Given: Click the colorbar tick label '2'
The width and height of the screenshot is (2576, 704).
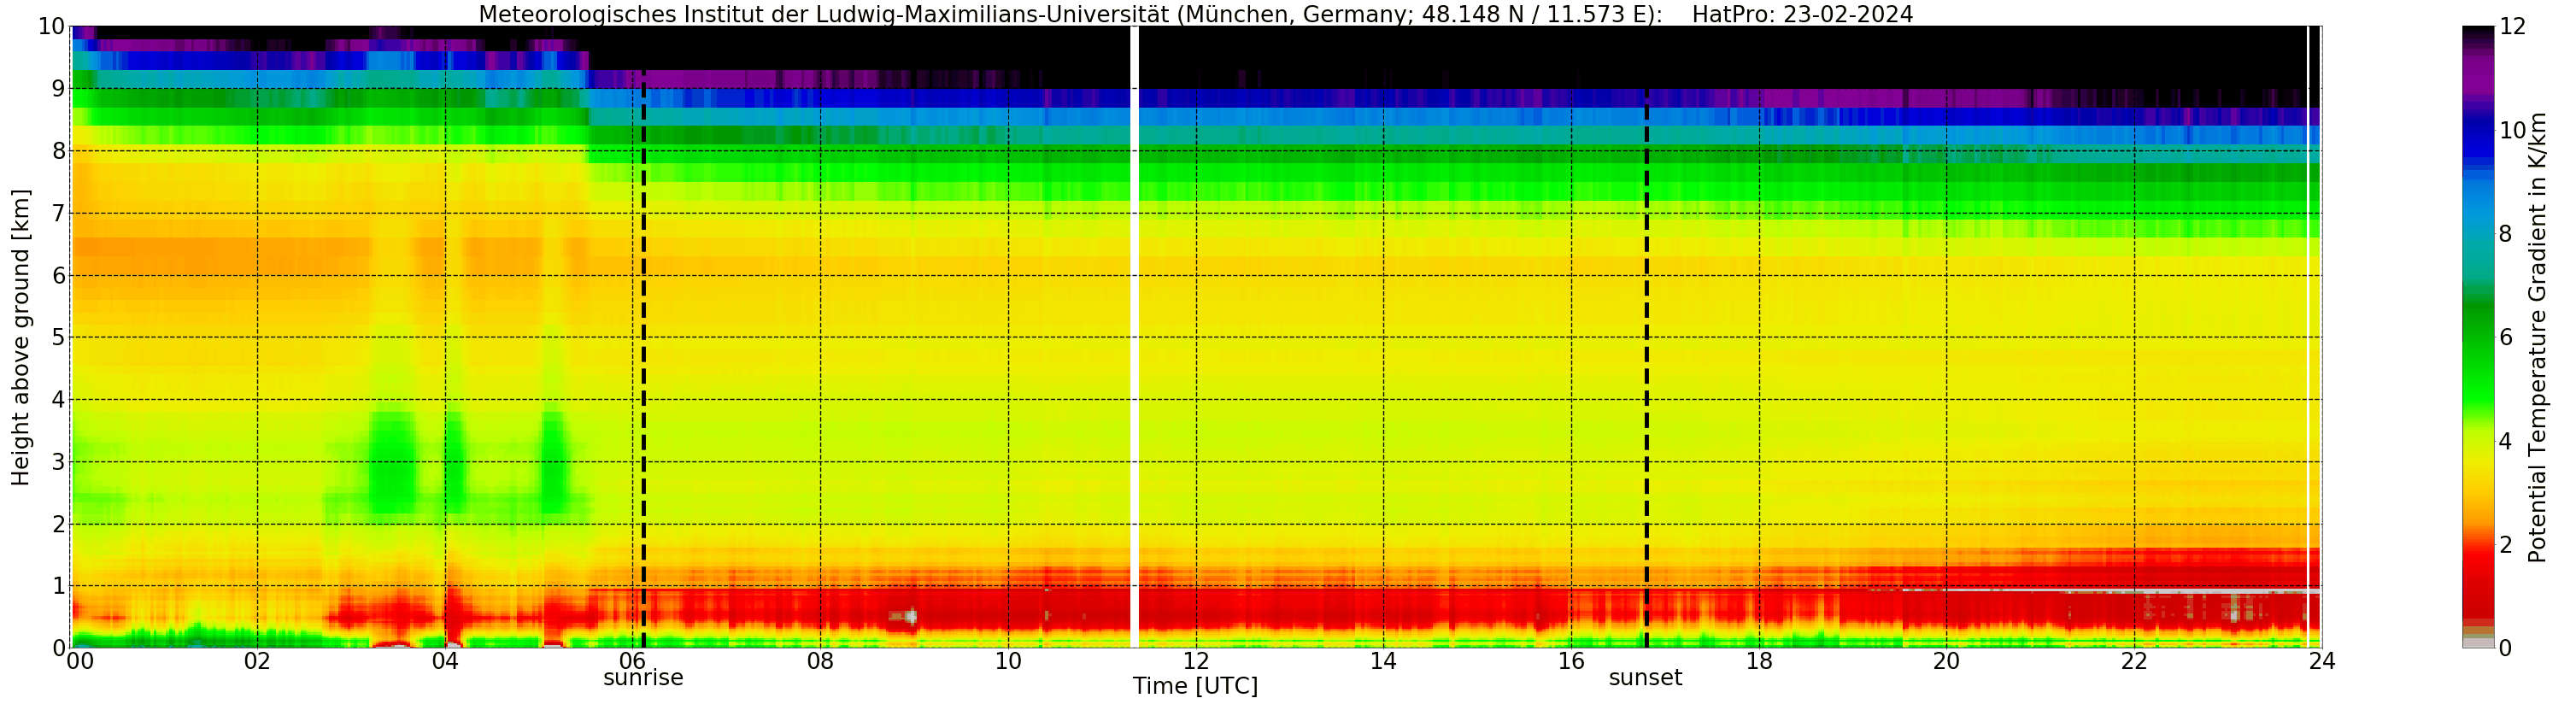Looking at the screenshot, I should tap(2505, 544).
